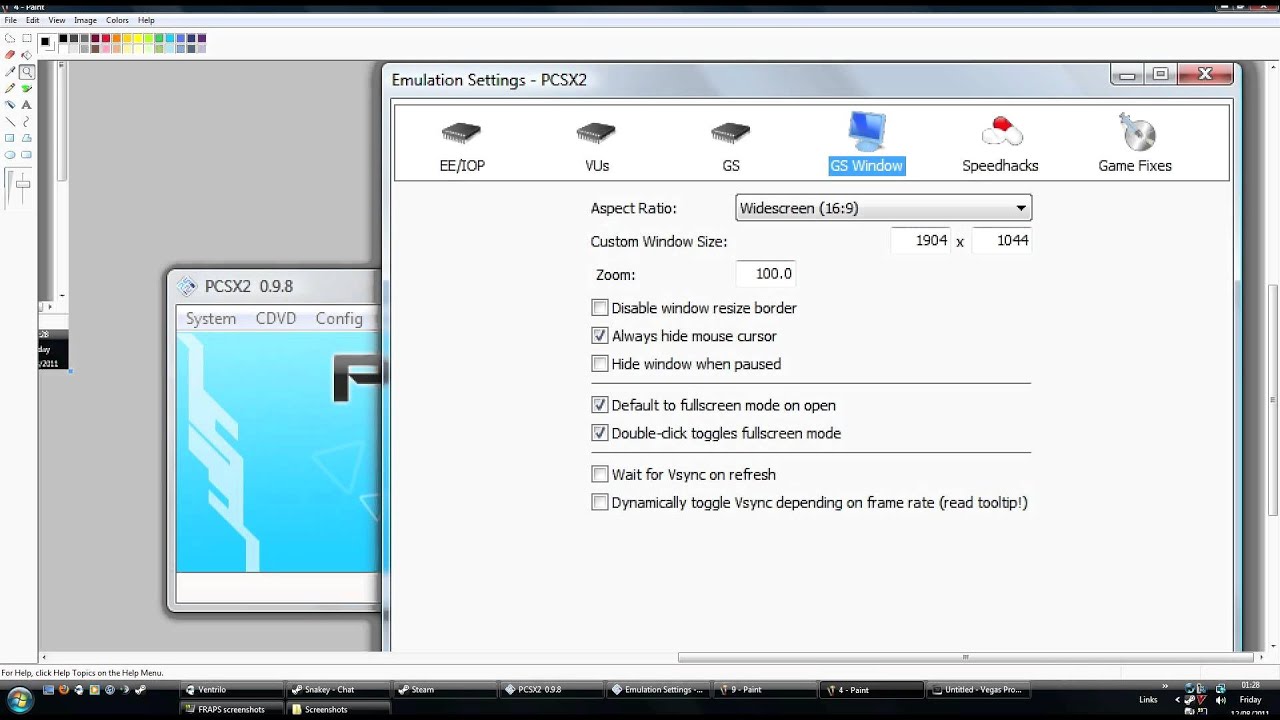Open the View menu in Paint
Image resolution: width=1280 pixels, height=720 pixels.
[57, 20]
